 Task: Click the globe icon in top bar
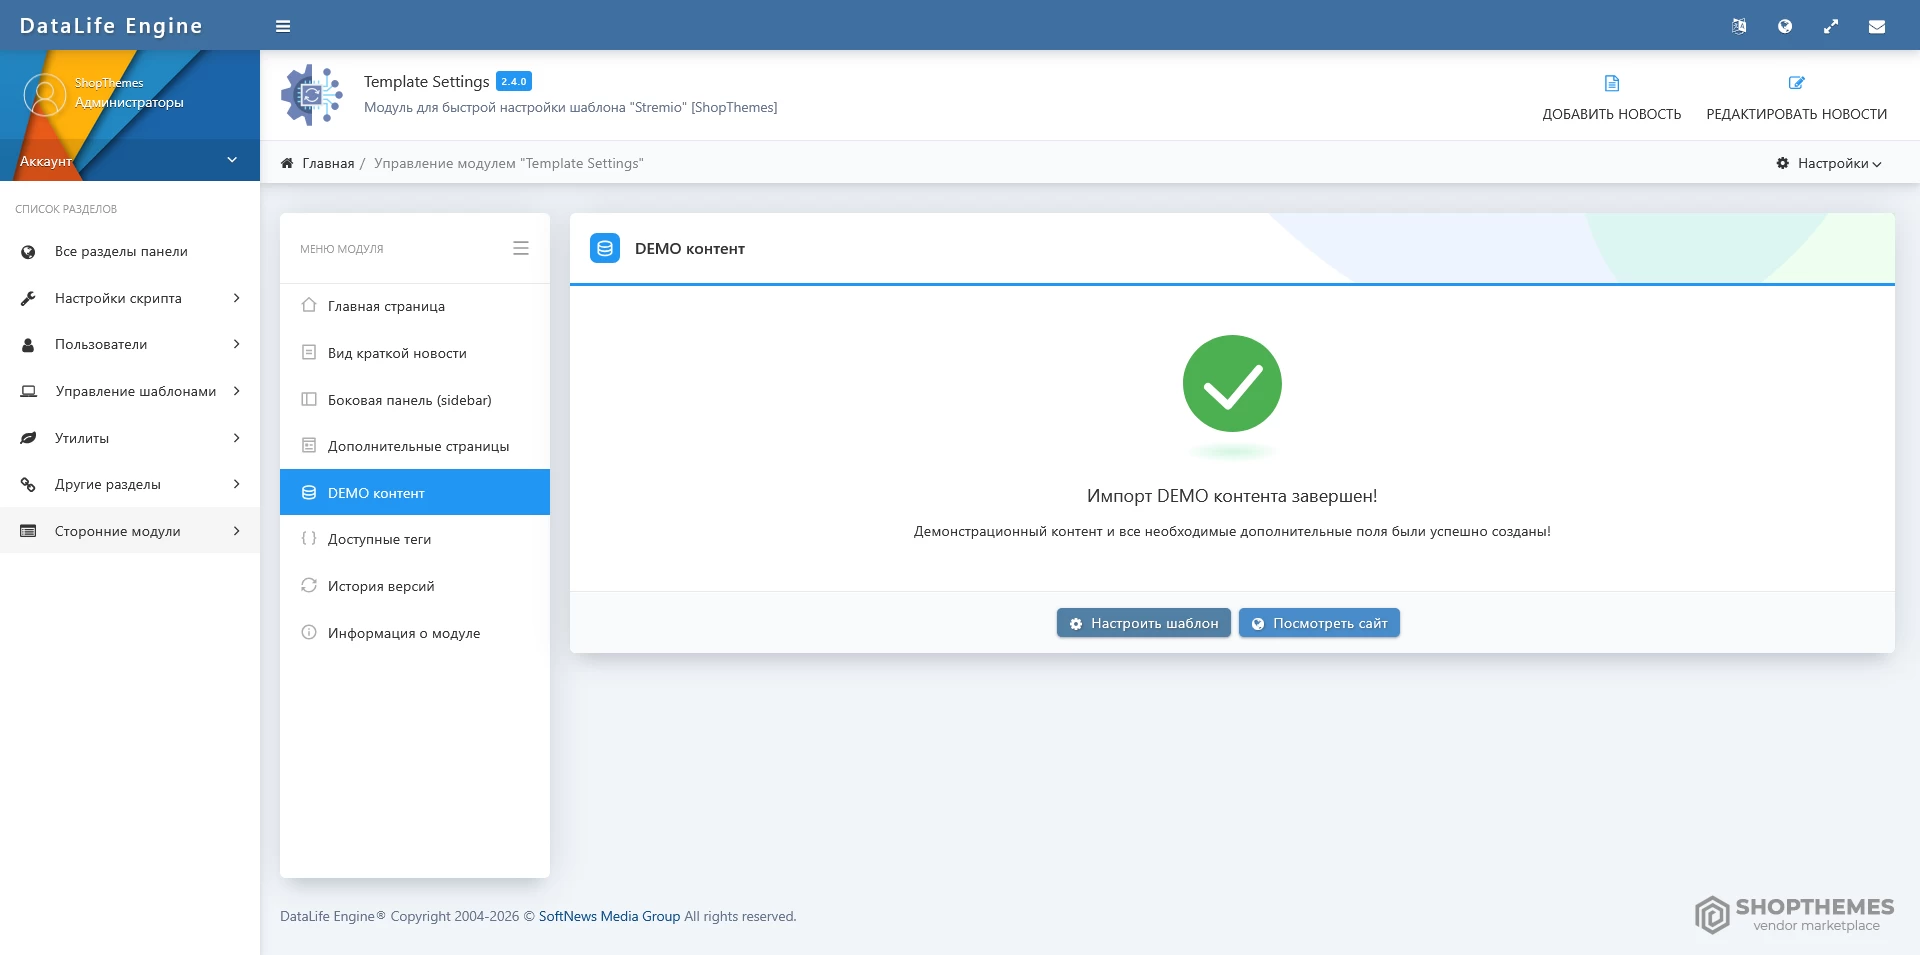point(1785,26)
